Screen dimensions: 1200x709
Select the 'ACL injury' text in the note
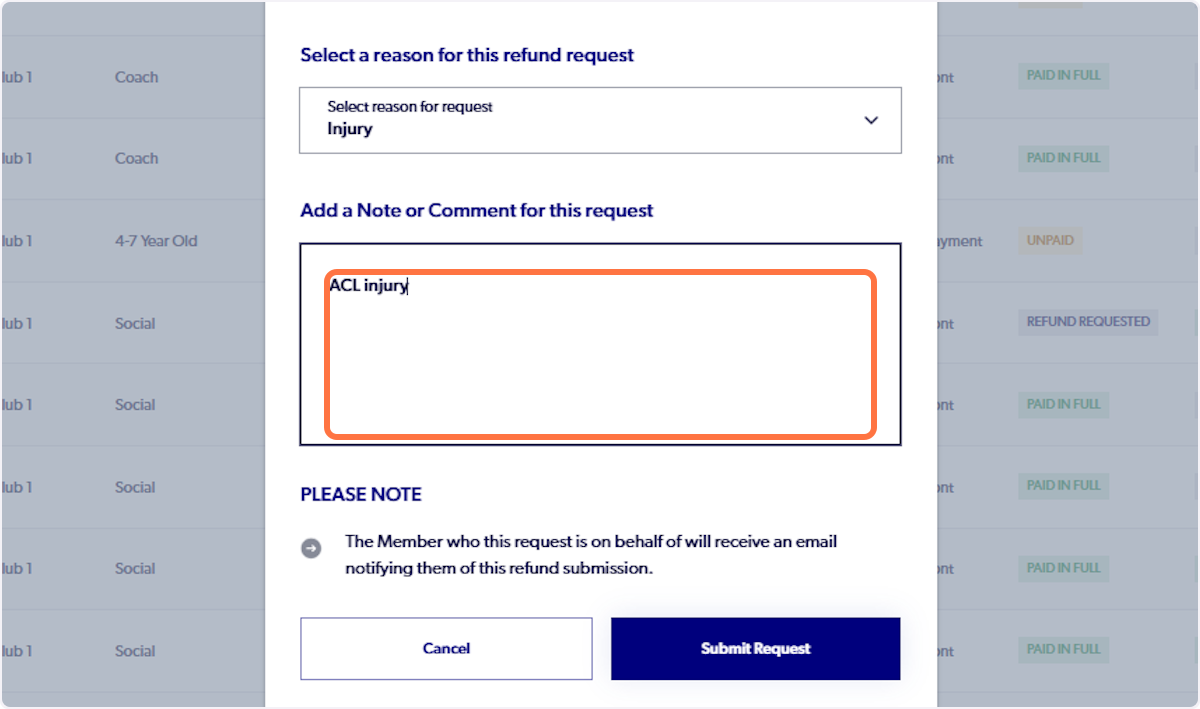click(x=367, y=286)
